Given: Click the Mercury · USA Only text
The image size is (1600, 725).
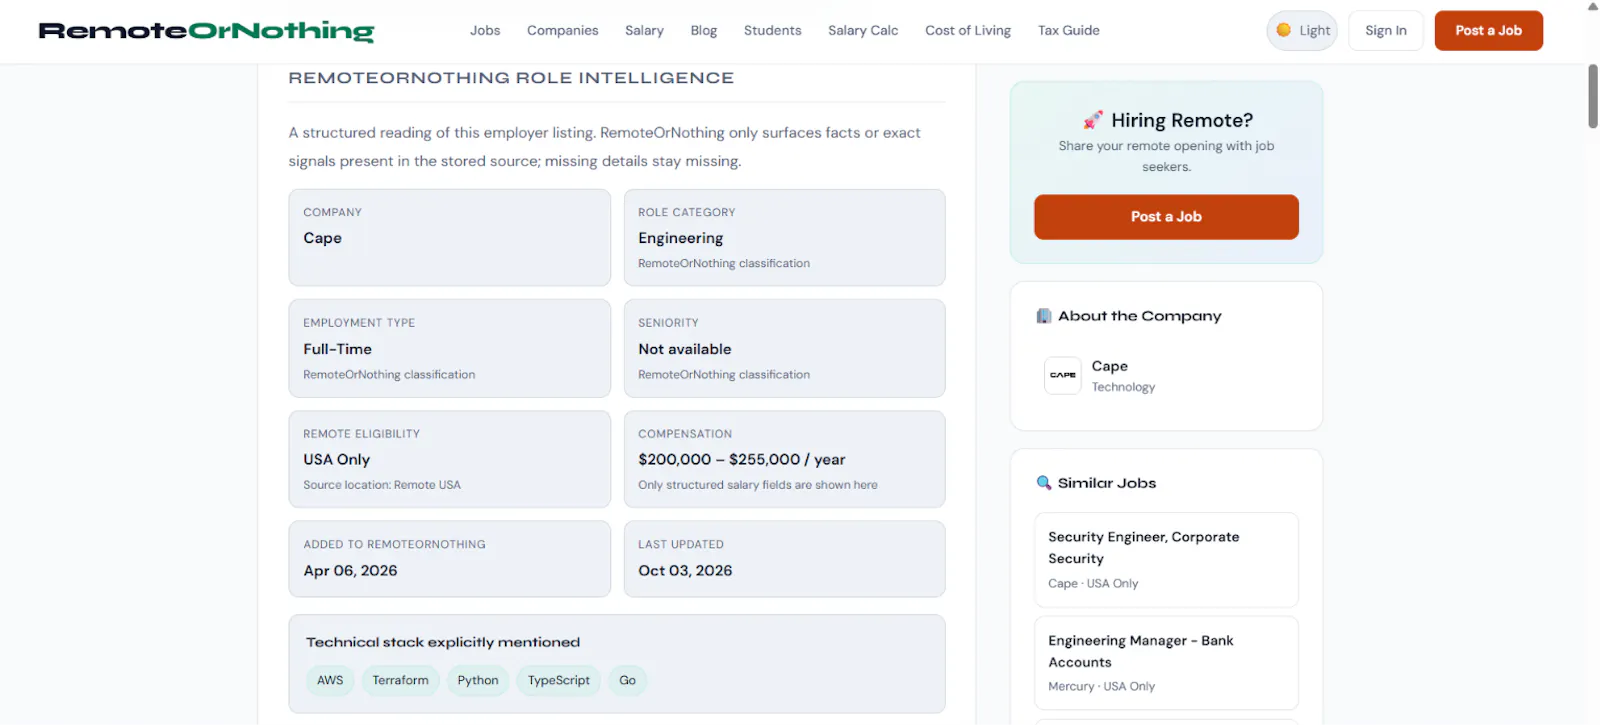Looking at the screenshot, I should point(1101,687).
